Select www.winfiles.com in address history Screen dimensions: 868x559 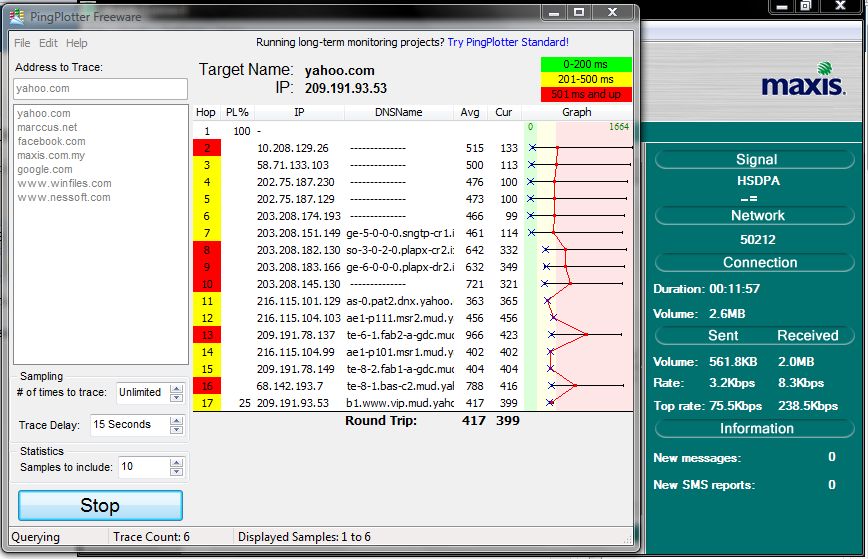(64, 183)
